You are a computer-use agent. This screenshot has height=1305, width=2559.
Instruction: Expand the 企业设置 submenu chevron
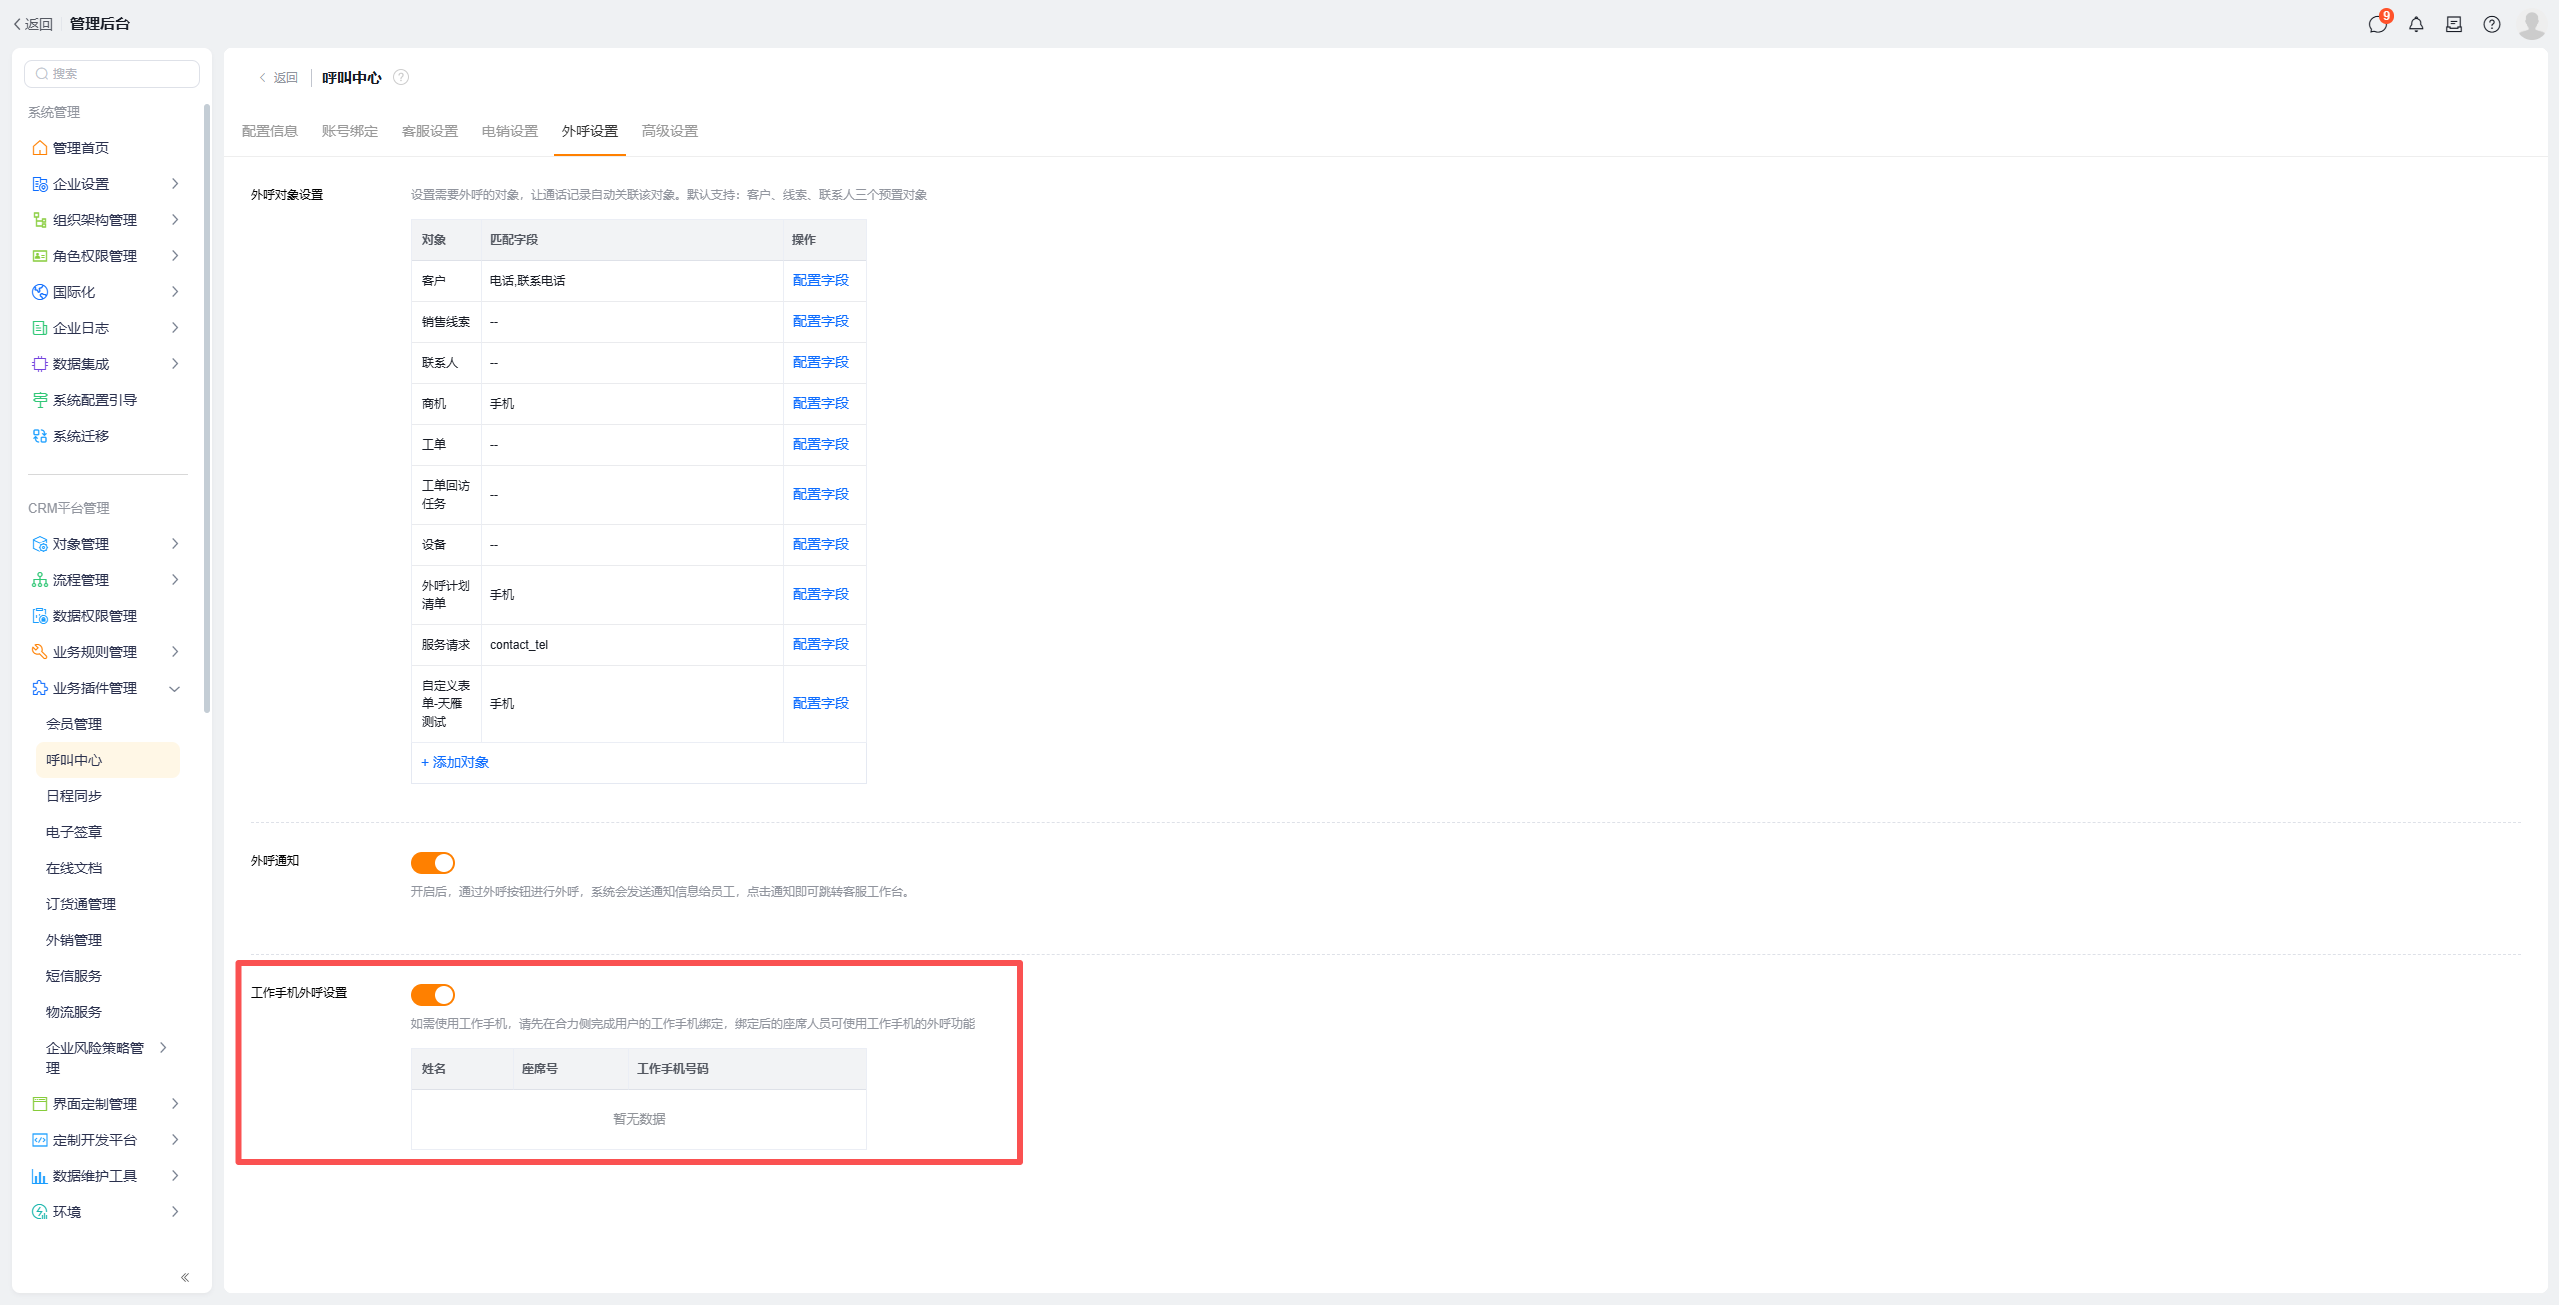[175, 184]
